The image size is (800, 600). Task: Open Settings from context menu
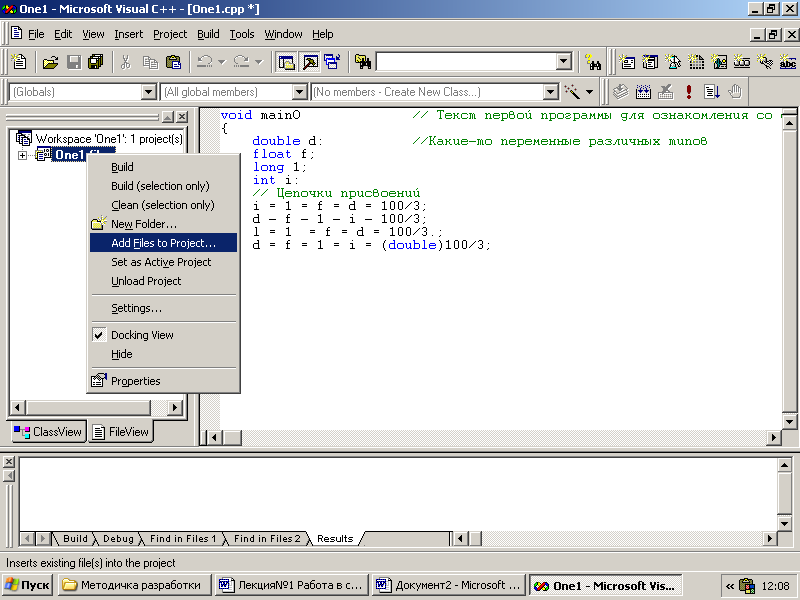[x=163, y=308]
